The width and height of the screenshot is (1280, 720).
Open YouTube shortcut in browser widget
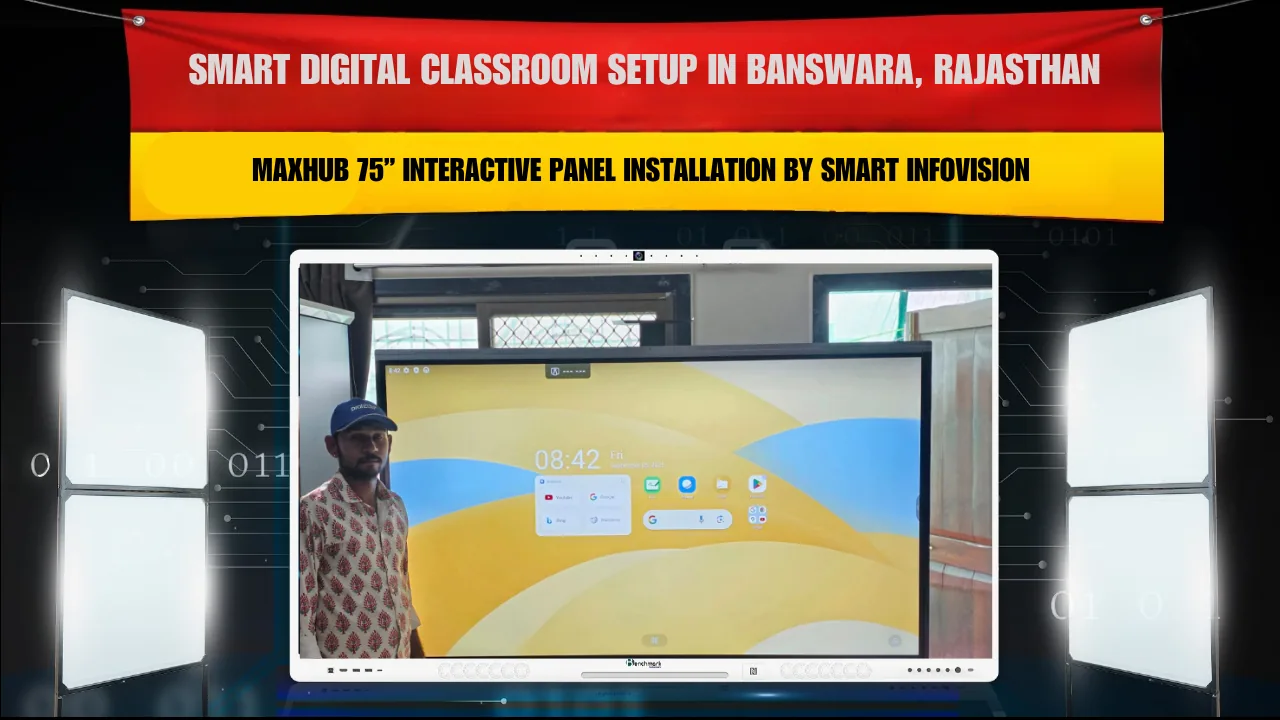pos(560,497)
